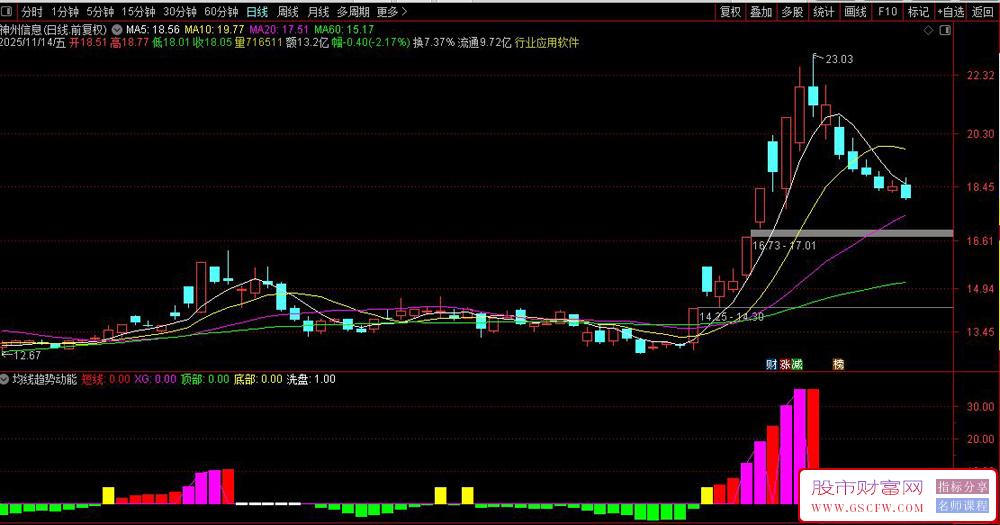Add stock via +自选 button
The height and width of the screenshot is (525, 1000).
[x=950, y=11]
